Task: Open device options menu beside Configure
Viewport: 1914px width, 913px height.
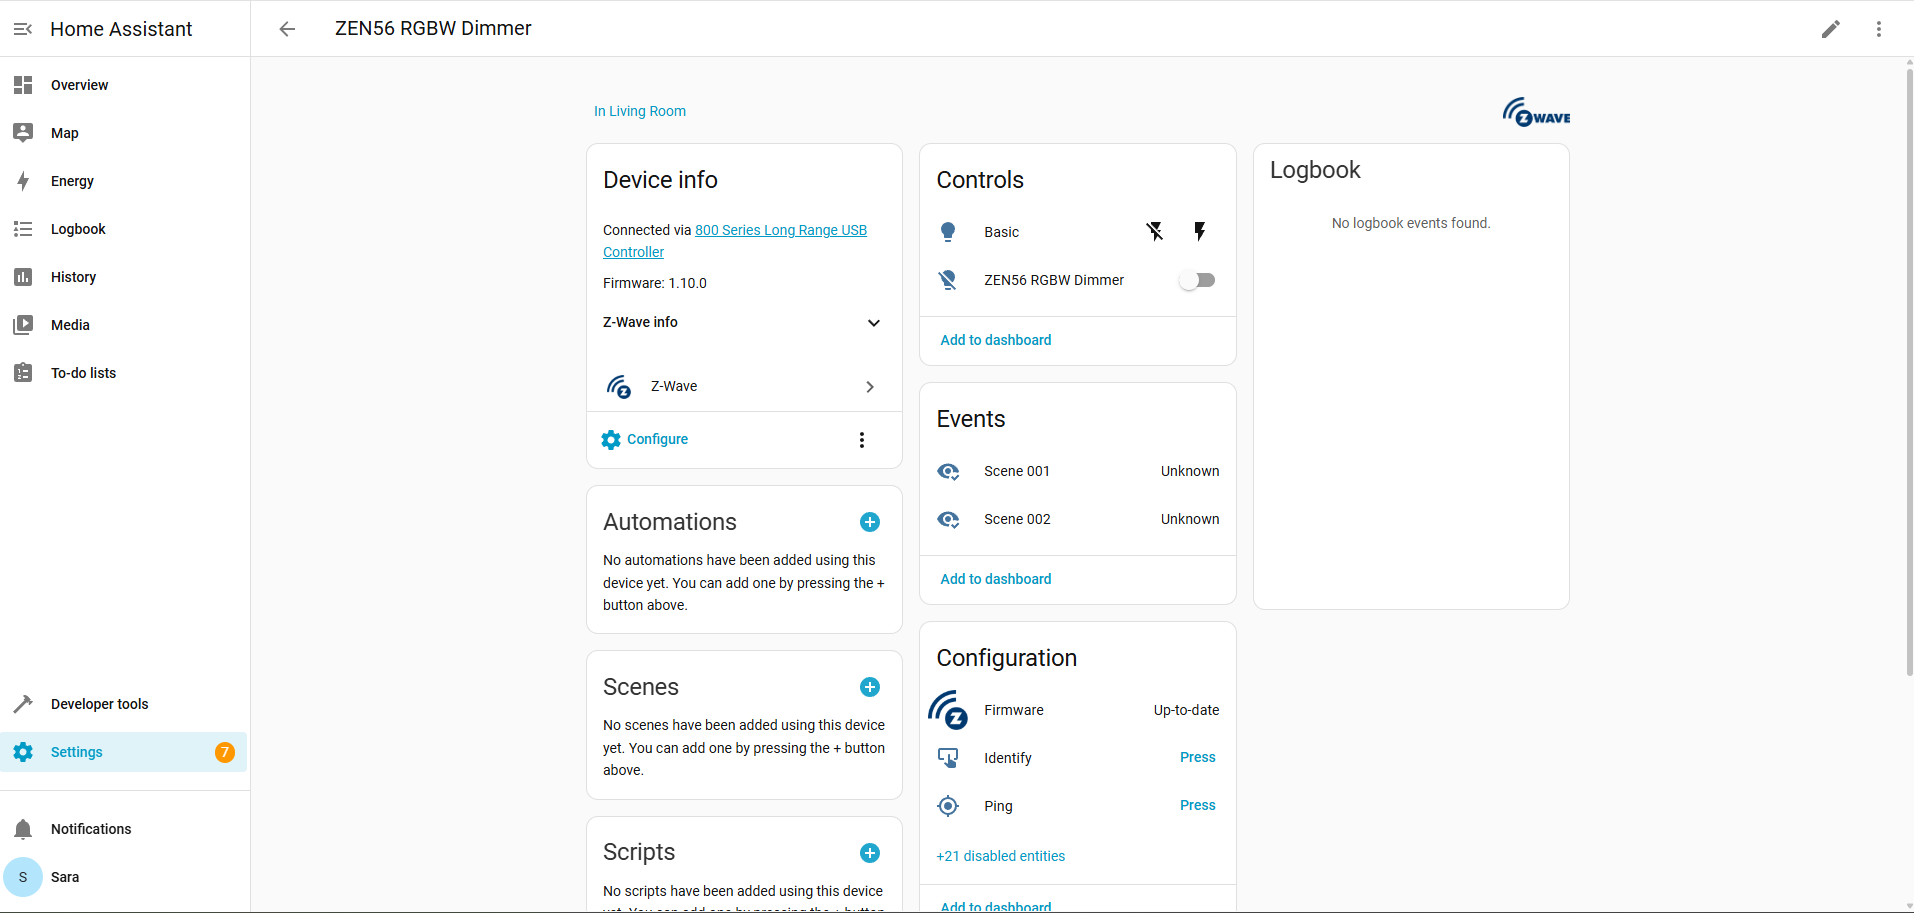Action: [x=861, y=440]
